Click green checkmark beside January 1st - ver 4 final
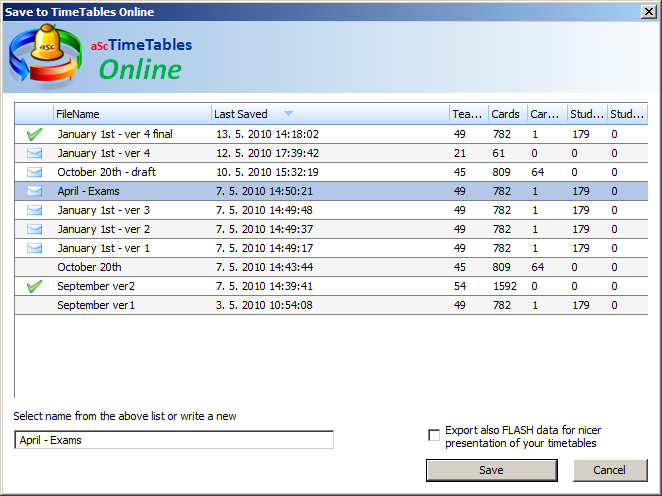 [35, 134]
